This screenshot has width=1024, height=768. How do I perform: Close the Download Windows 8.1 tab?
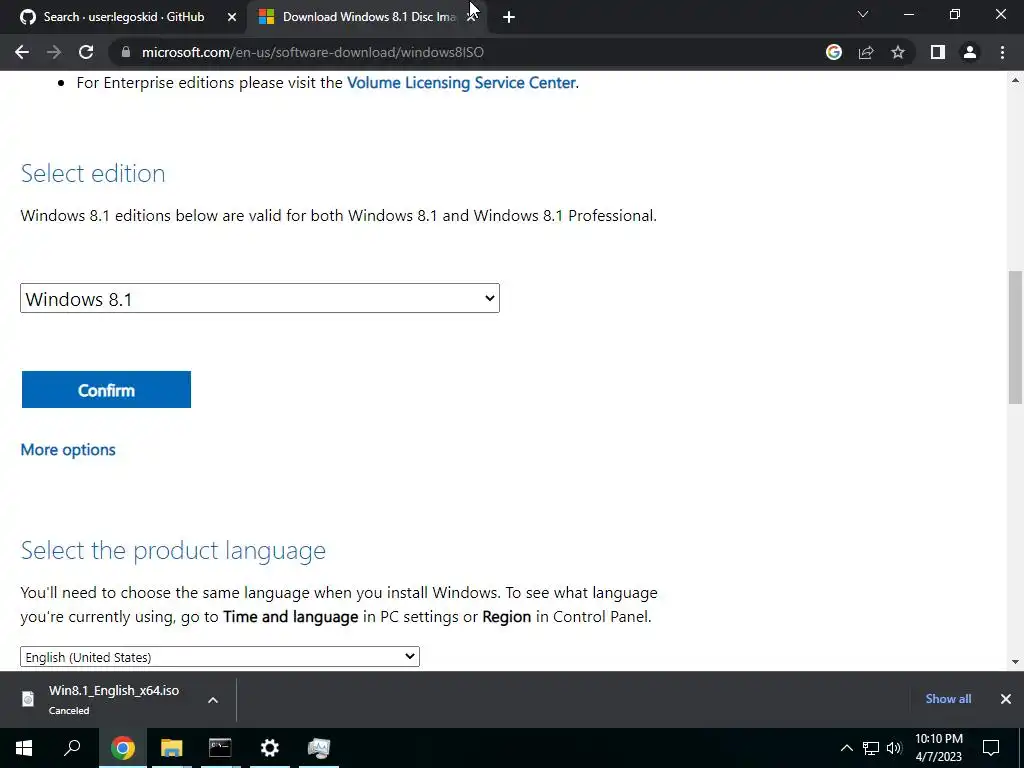point(471,17)
